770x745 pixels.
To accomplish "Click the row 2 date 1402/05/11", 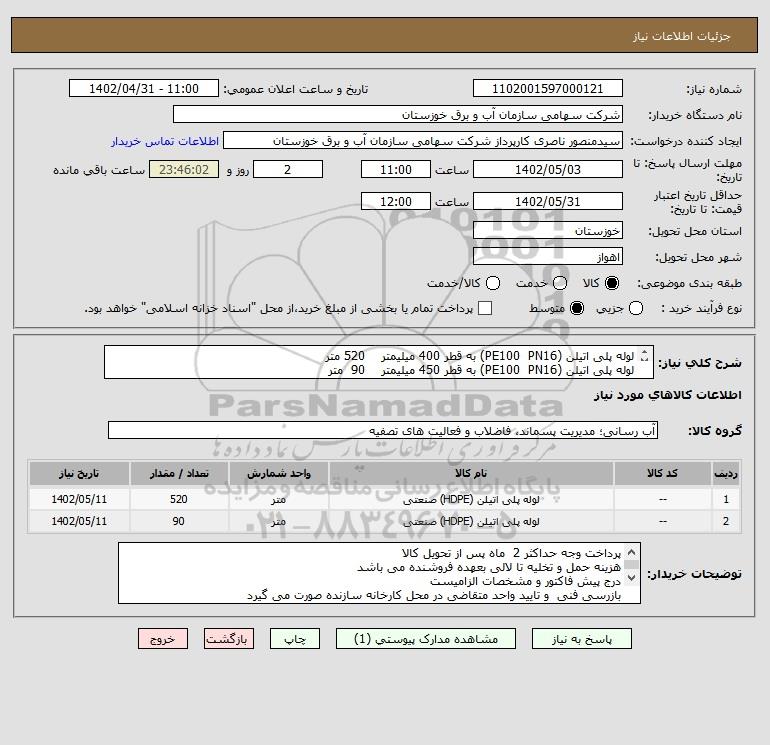I will 79,522.
